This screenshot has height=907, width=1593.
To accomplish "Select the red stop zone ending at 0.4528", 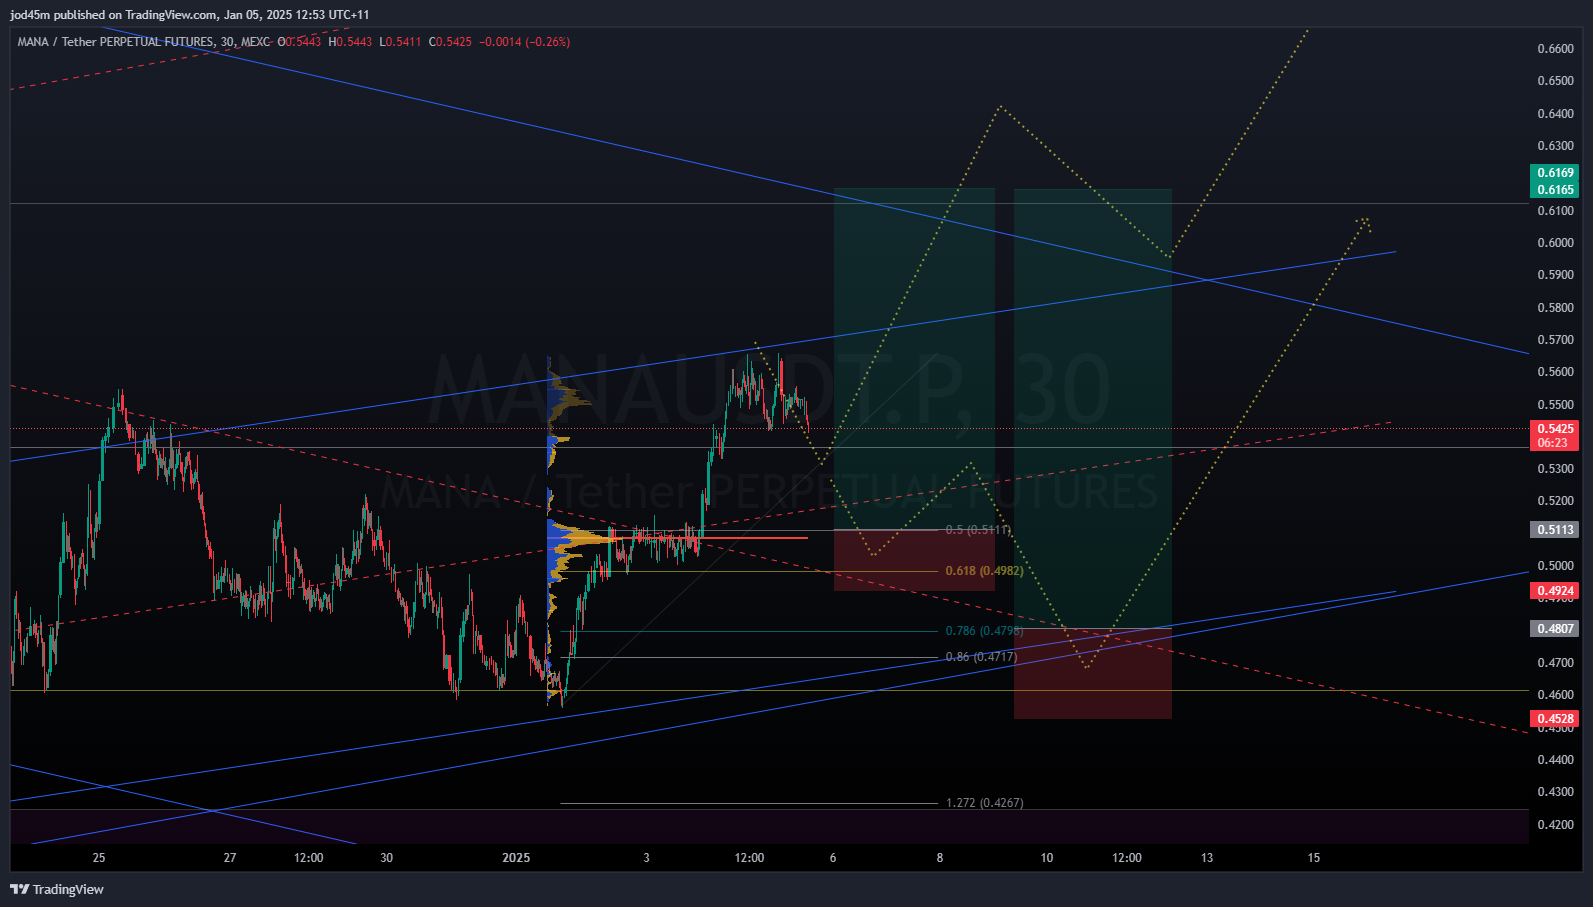I will click(1093, 673).
